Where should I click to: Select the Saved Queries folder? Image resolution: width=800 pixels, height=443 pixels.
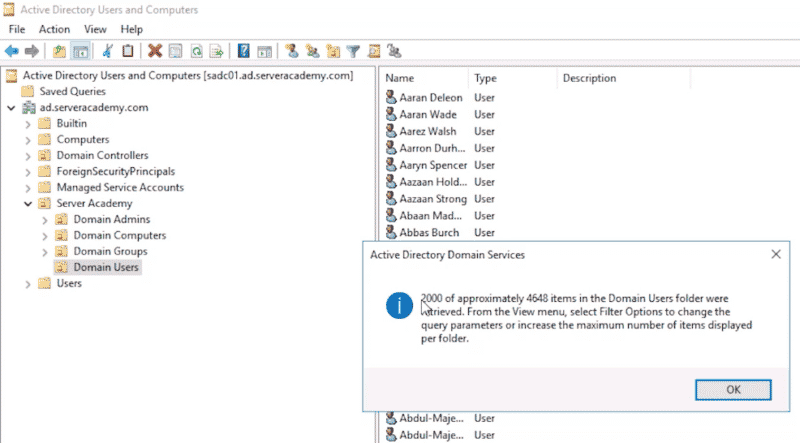click(x=72, y=92)
